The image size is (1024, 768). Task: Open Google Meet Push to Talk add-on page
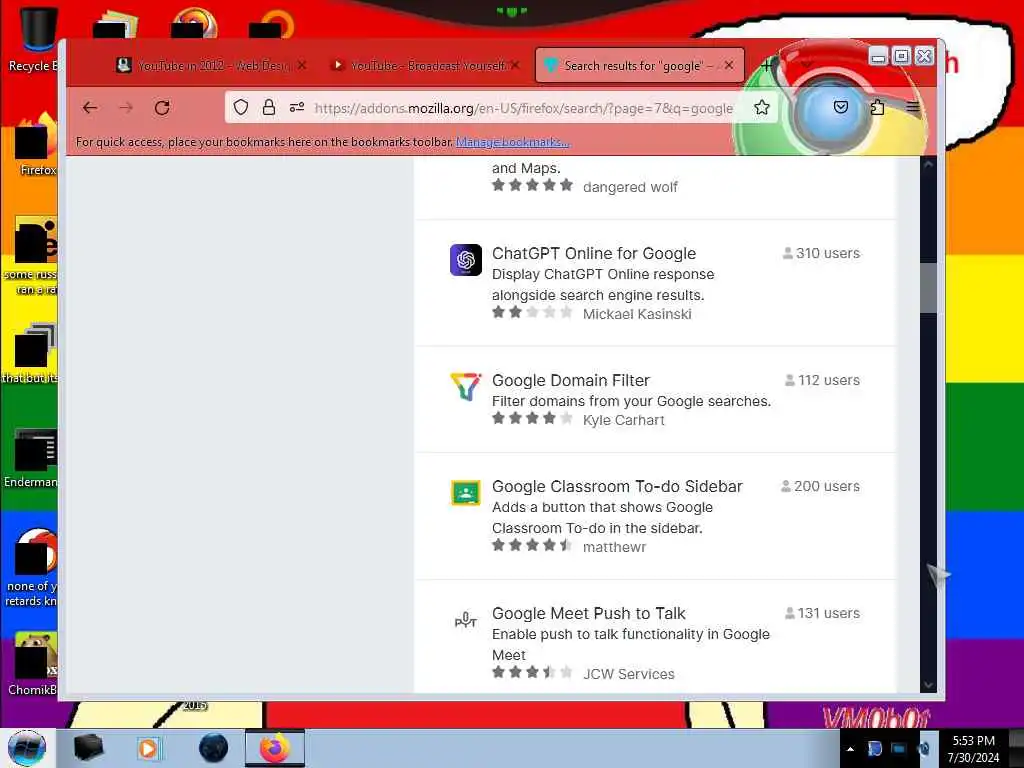[588, 613]
